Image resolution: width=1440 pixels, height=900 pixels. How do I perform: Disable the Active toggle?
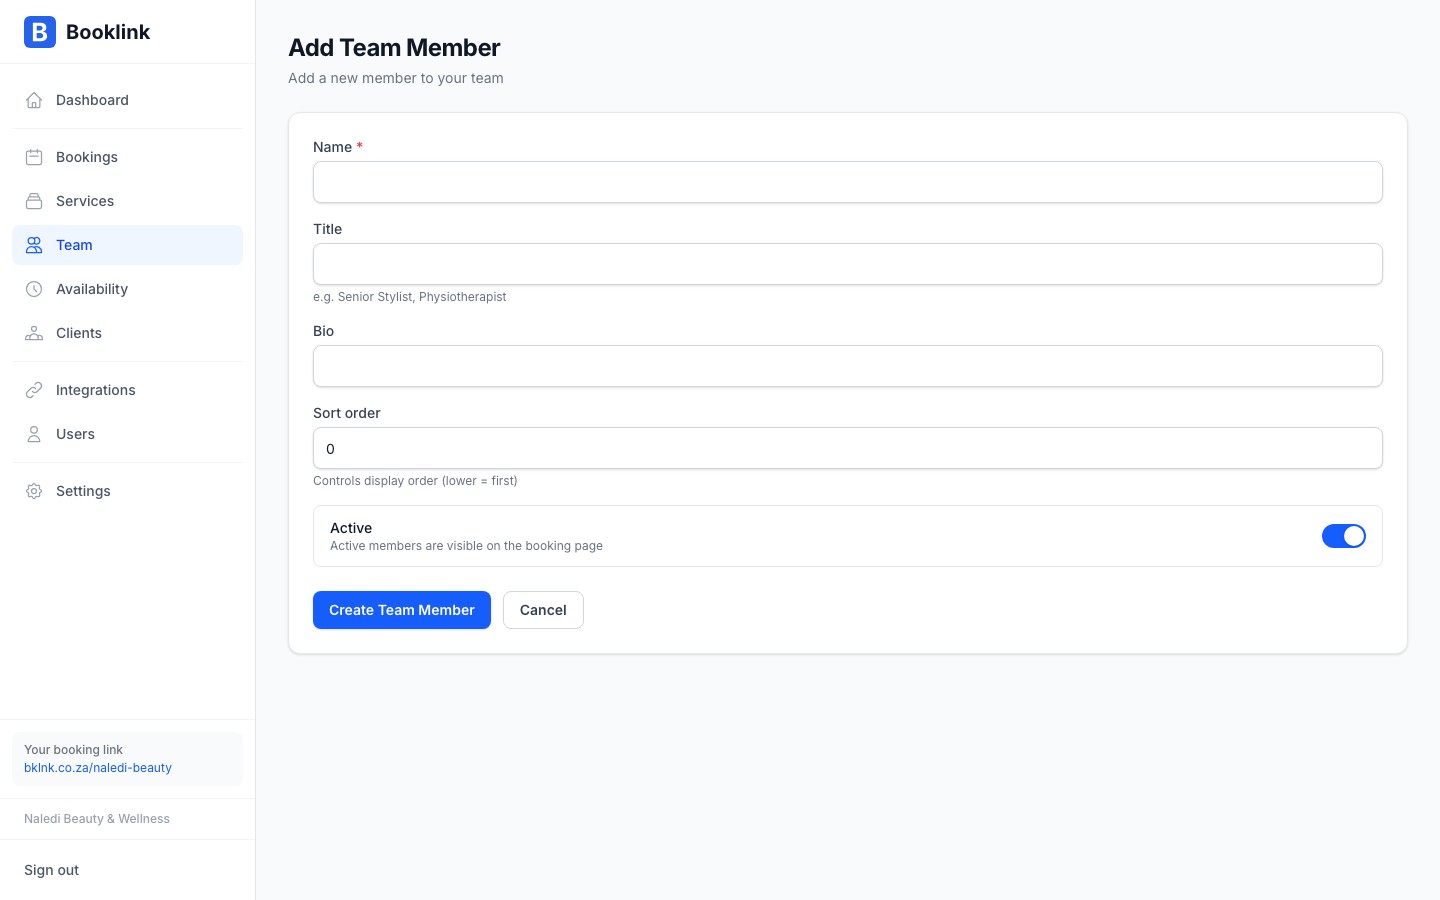point(1344,536)
